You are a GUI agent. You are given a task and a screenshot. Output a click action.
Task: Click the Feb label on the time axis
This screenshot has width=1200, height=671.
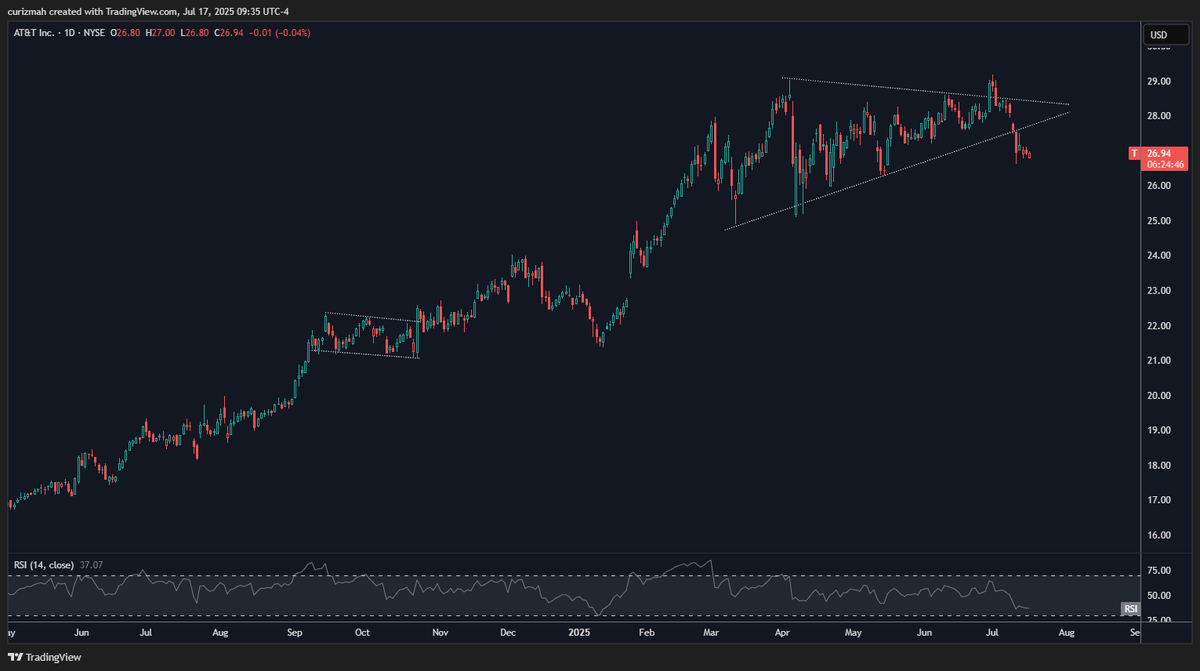tap(646, 633)
